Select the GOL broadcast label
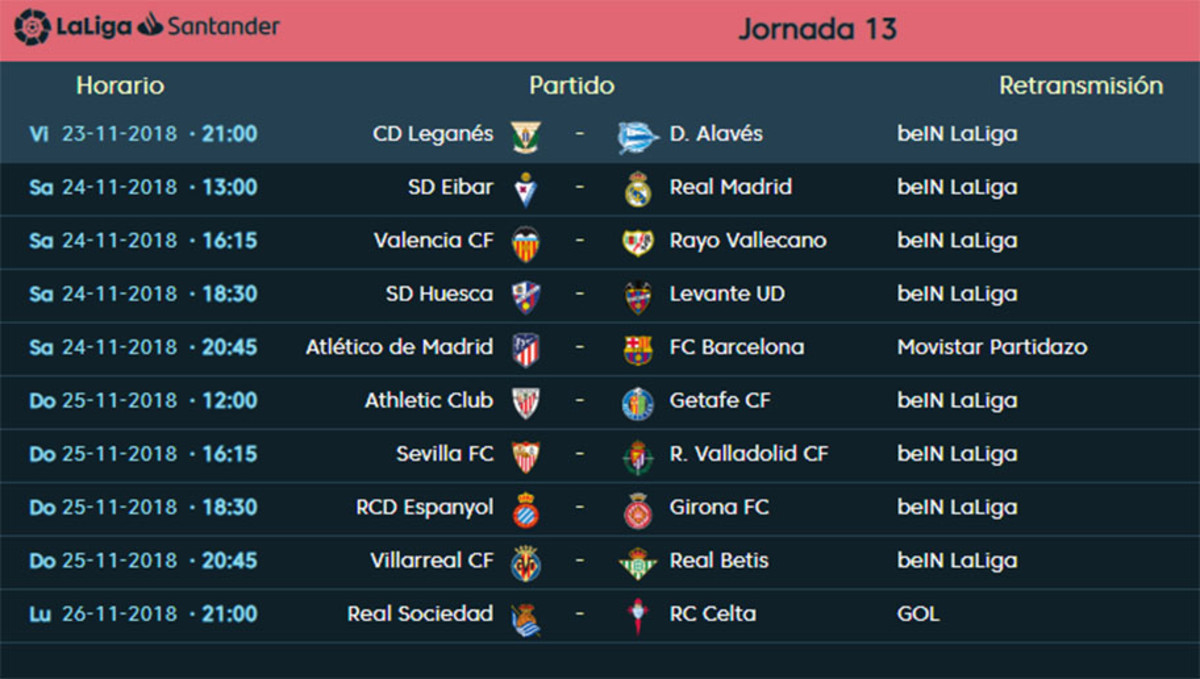This screenshot has width=1200, height=679. tap(918, 613)
